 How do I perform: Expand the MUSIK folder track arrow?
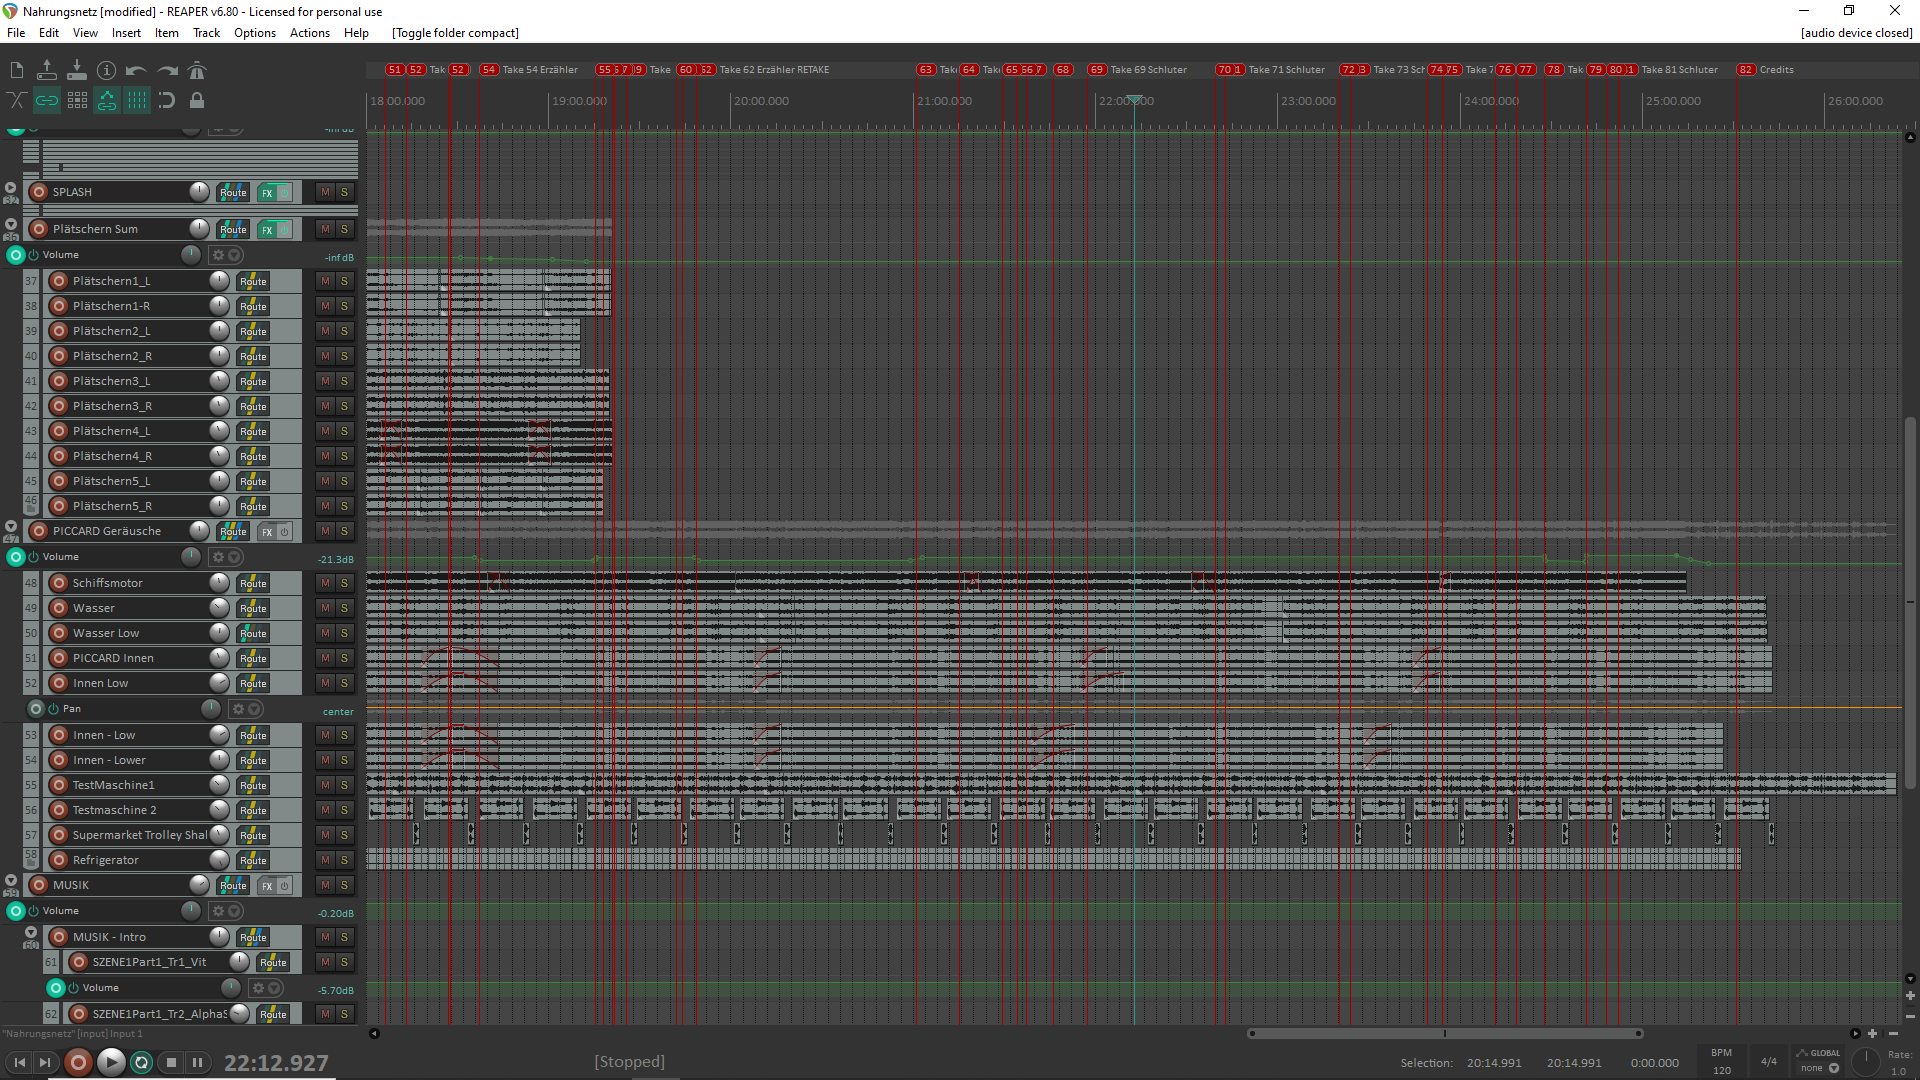click(11, 881)
